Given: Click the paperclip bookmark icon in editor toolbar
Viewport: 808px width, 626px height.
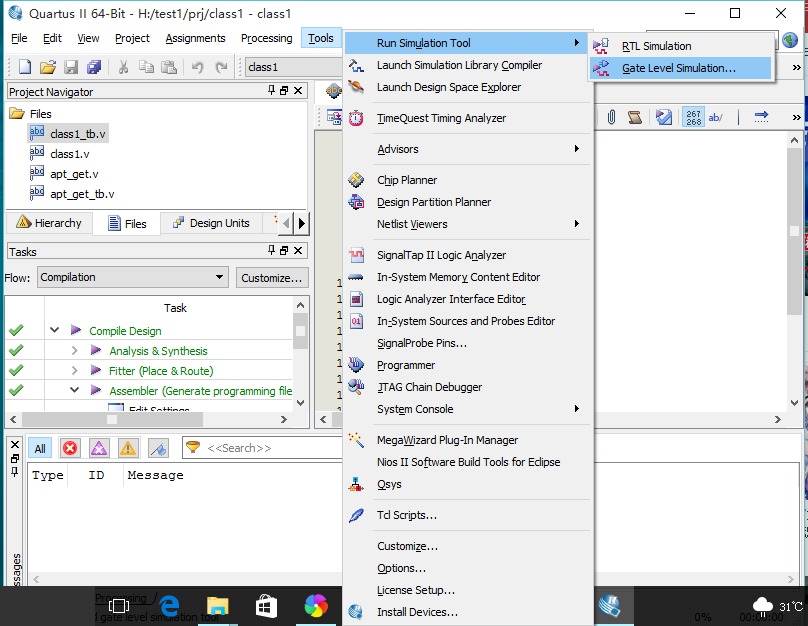Looking at the screenshot, I should pos(611,117).
